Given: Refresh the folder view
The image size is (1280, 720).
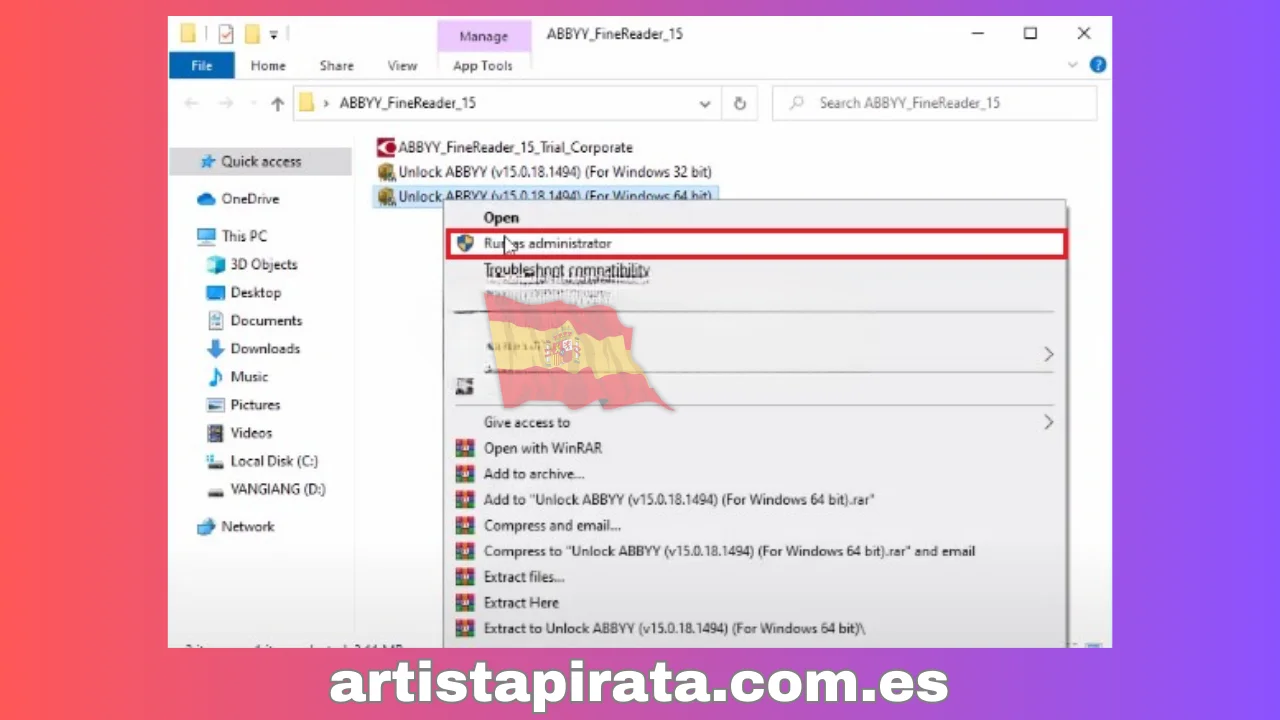Looking at the screenshot, I should point(740,103).
